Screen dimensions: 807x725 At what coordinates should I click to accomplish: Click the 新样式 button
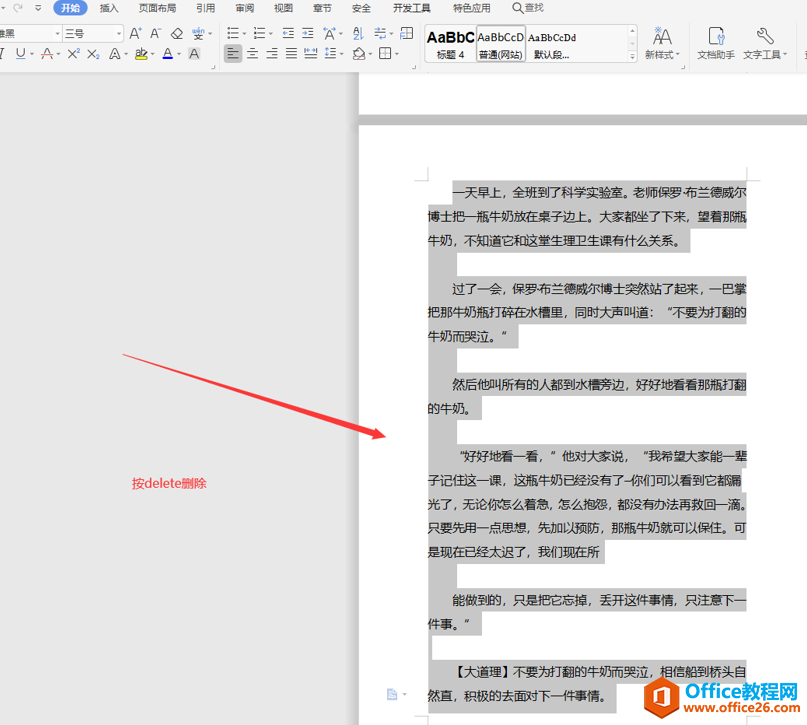pos(662,44)
